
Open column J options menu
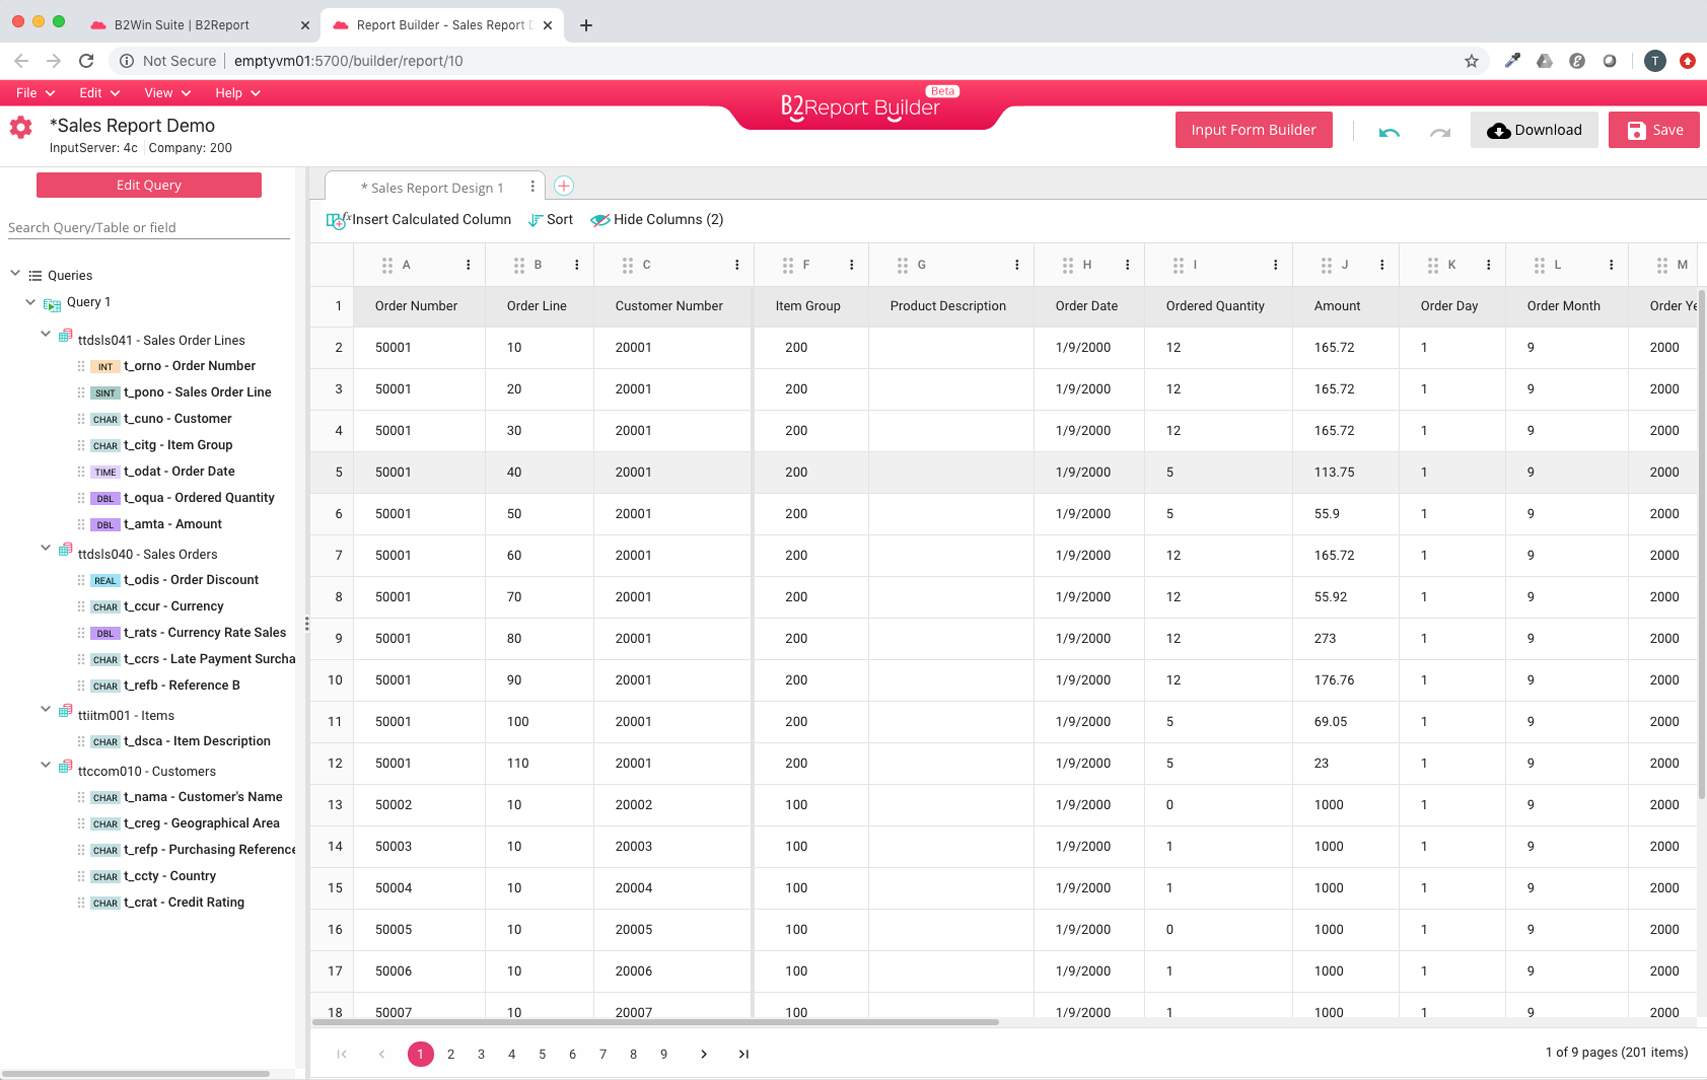point(1382,265)
